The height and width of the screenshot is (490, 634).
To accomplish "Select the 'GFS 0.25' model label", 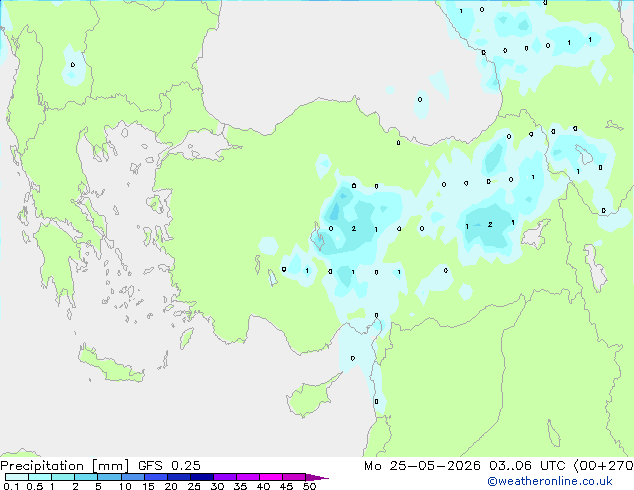I will point(169,466).
